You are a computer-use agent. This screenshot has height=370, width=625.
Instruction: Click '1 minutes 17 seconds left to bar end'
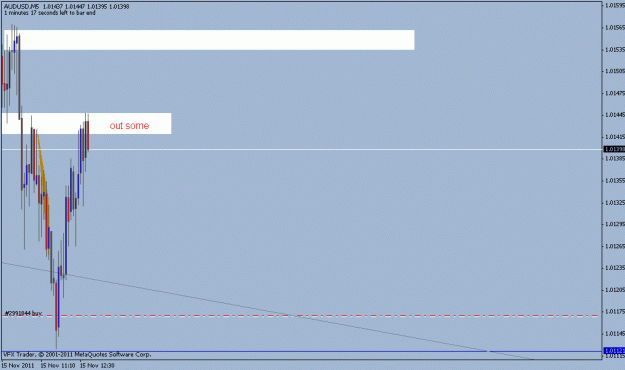click(50, 13)
